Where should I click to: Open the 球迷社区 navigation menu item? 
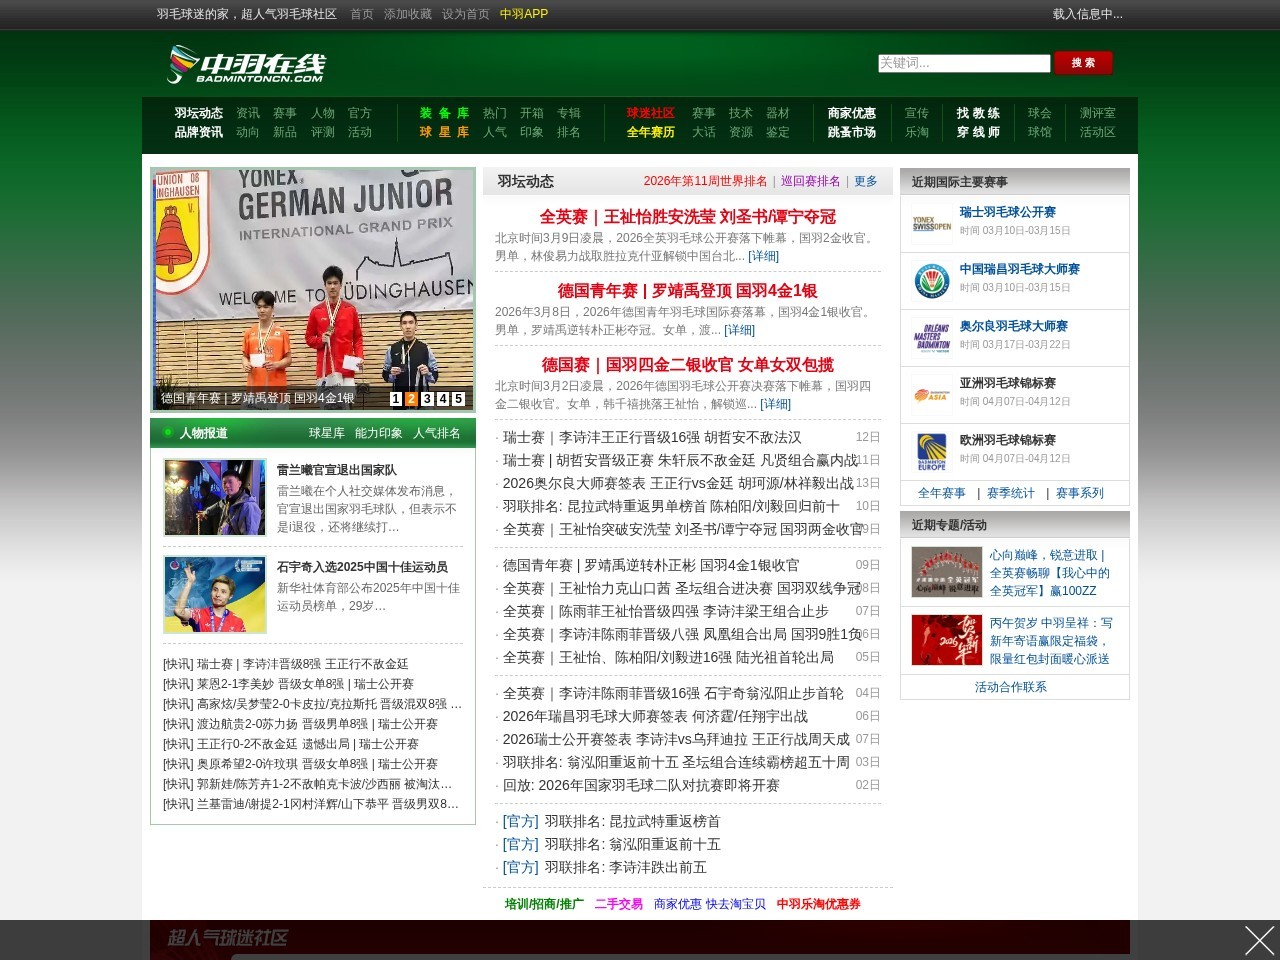(650, 113)
